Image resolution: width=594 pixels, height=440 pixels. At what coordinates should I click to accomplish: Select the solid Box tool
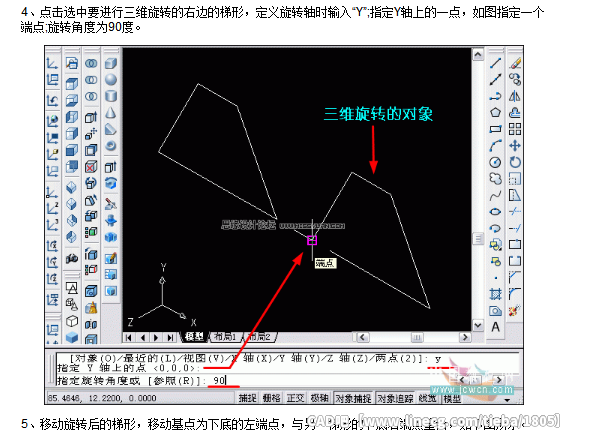(x=111, y=63)
